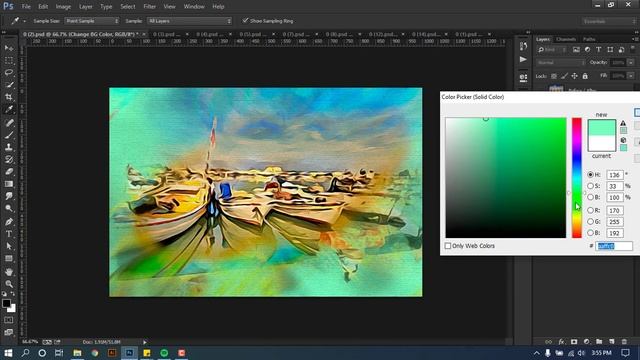
Task: Select the Brush tool
Action: coord(9,135)
